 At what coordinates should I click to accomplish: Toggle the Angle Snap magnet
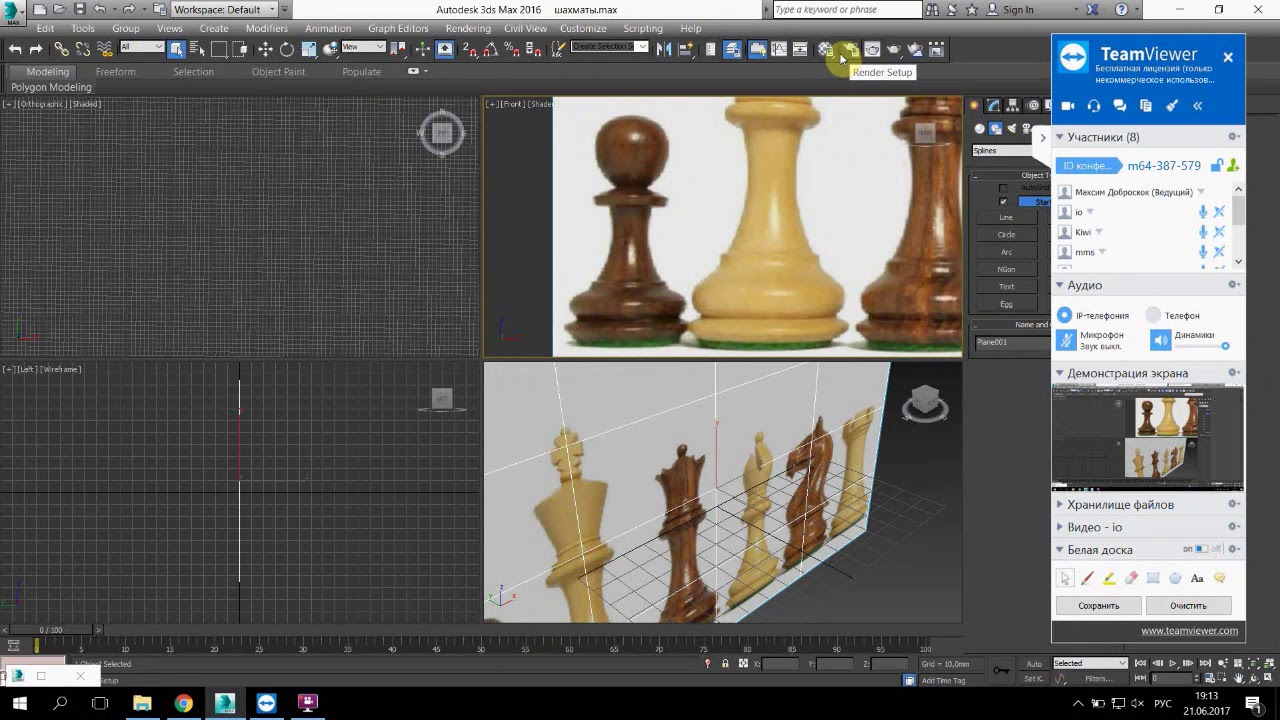[x=492, y=49]
